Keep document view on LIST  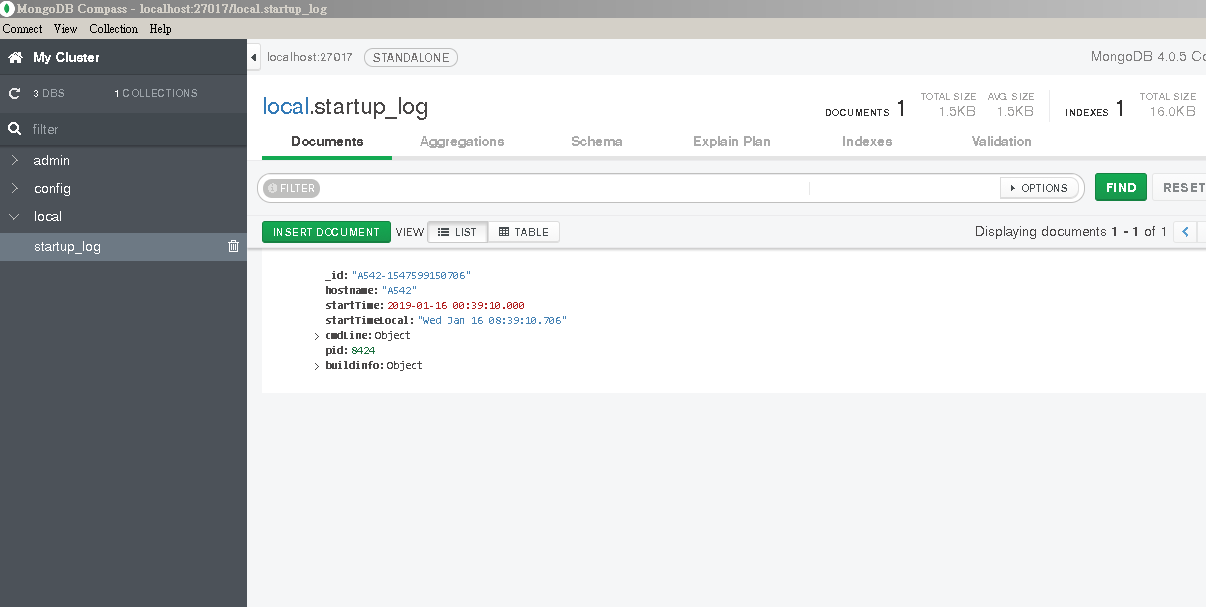tap(457, 231)
